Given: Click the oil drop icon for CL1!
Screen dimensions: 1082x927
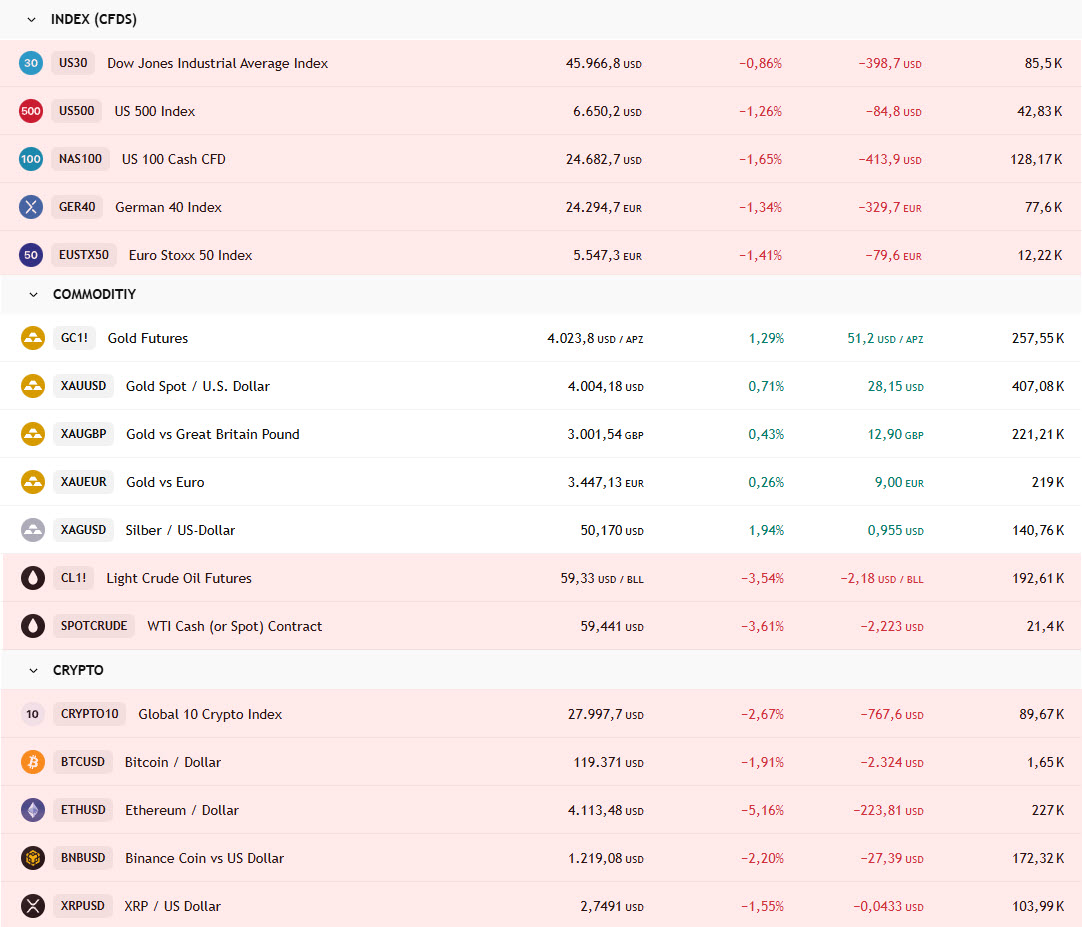Looking at the screenshot, I should tap(33, 578).
